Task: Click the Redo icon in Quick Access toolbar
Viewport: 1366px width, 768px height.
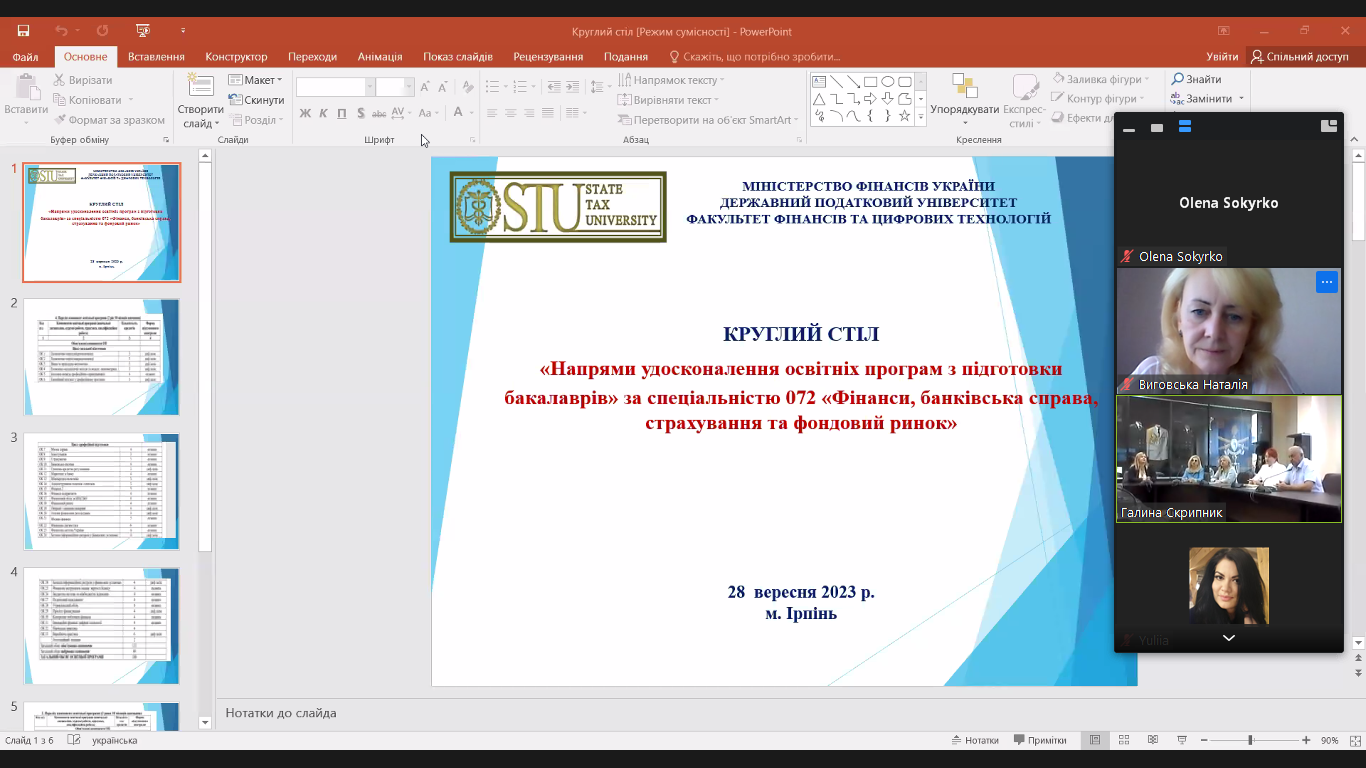Action: (x=103, y=31)
